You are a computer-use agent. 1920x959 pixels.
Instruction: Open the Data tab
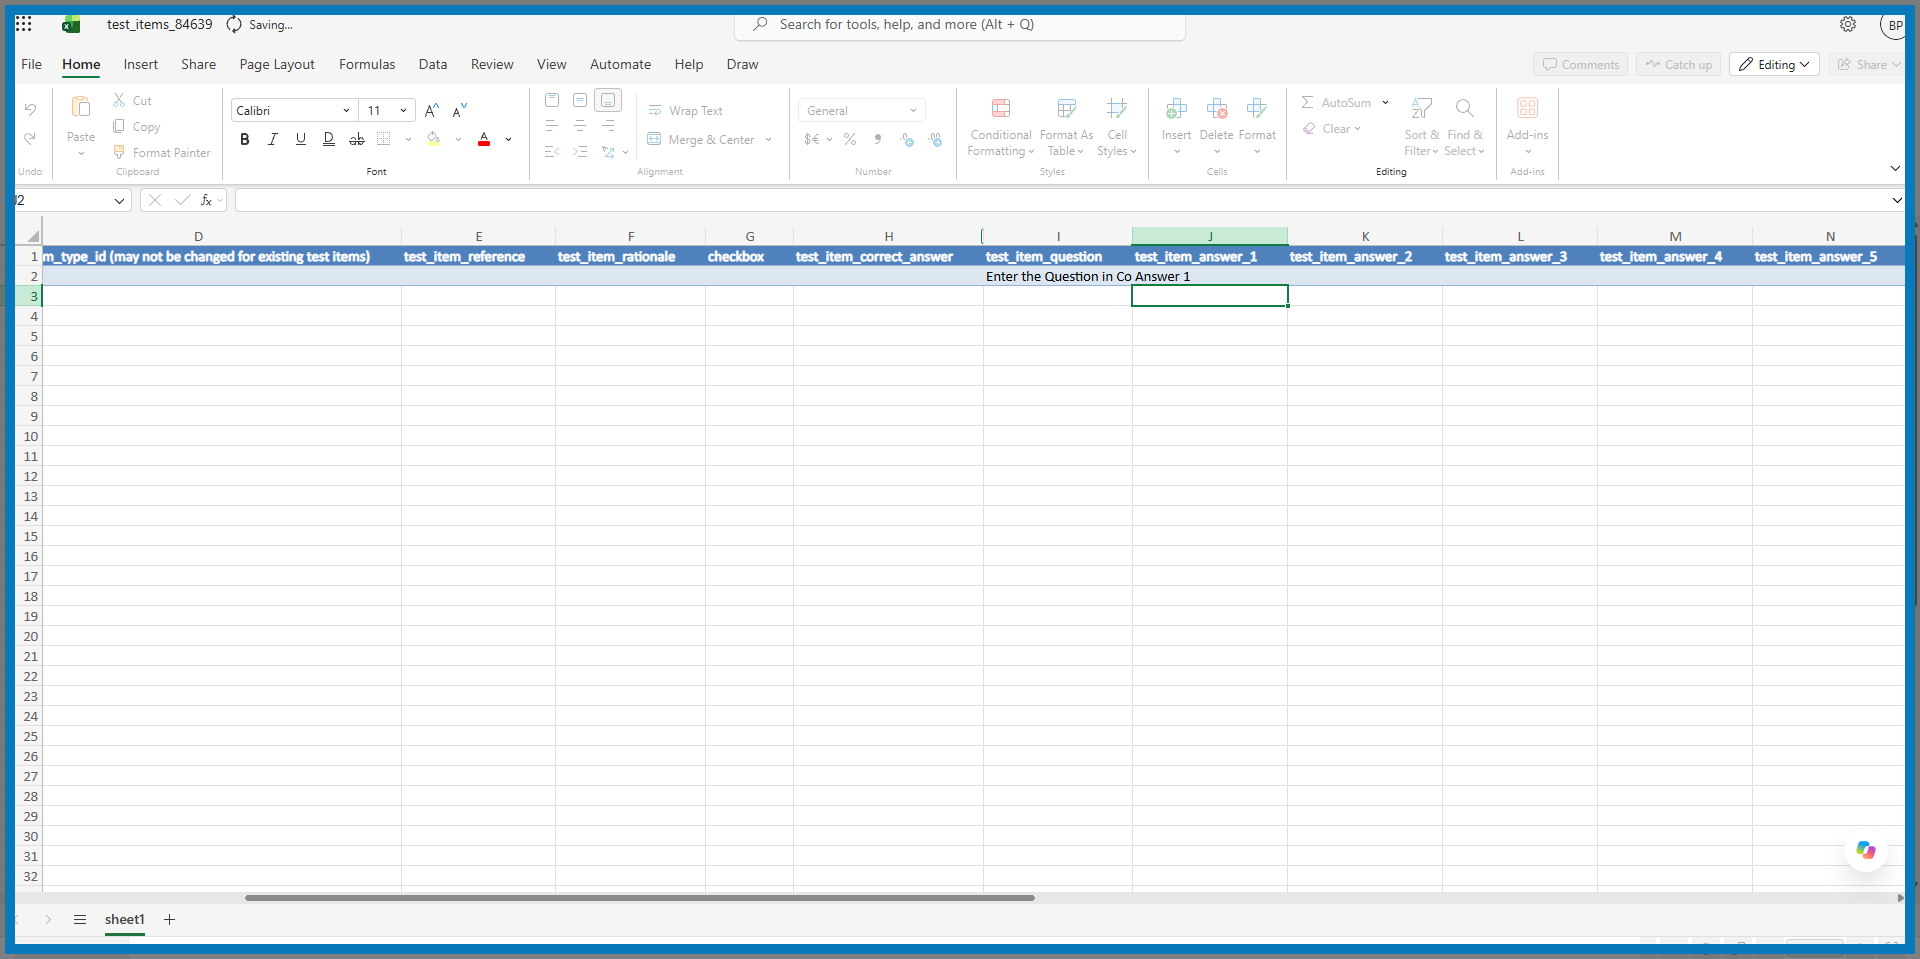pyautogui.click(x=433, y=64)
